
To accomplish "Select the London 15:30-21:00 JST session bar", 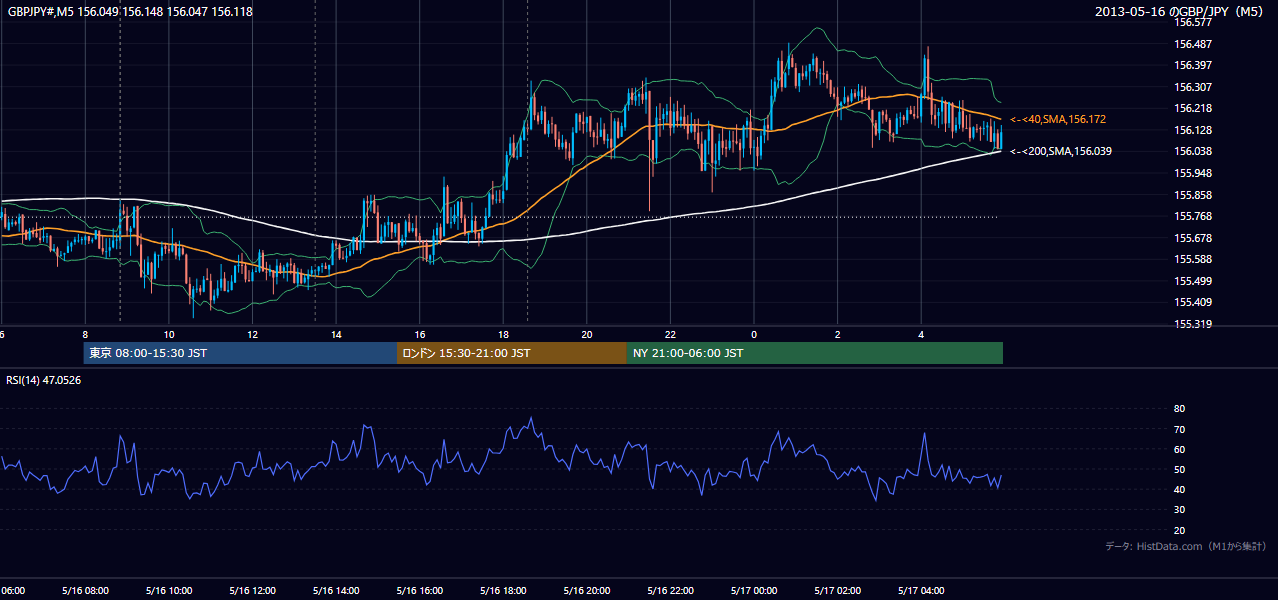I will [x=512, y=353].
